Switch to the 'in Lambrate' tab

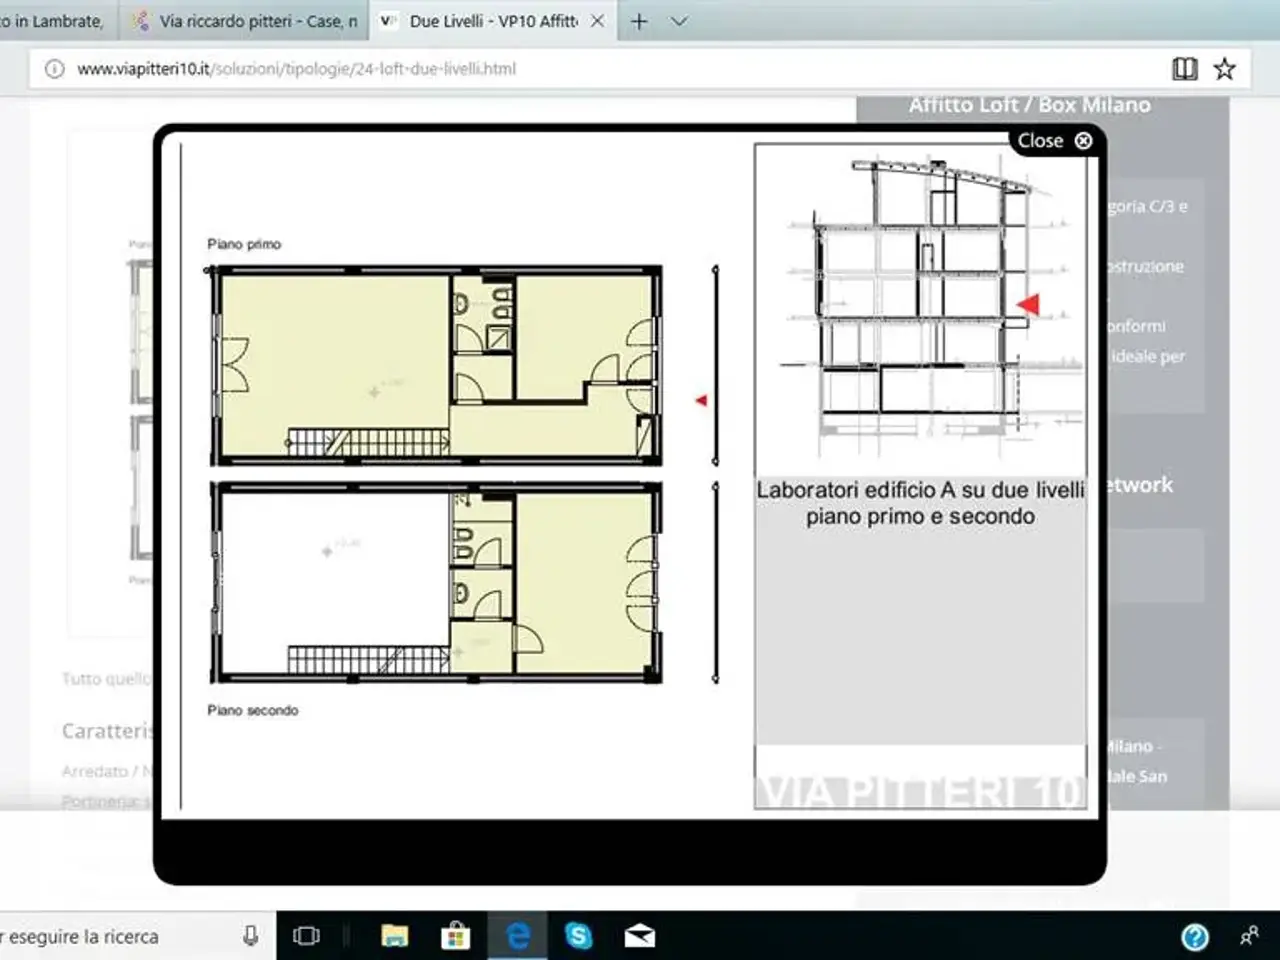[58, 21]
